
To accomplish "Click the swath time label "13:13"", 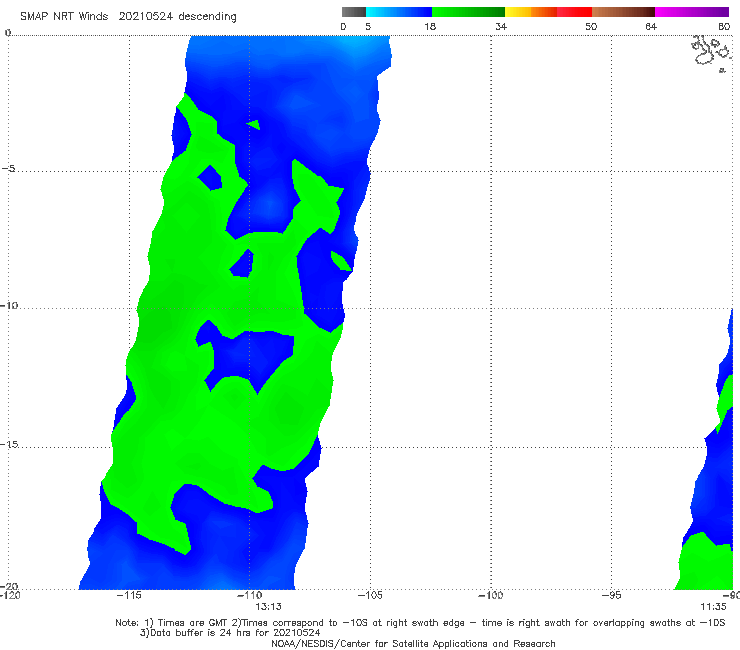I will click(x=269, y=607).
